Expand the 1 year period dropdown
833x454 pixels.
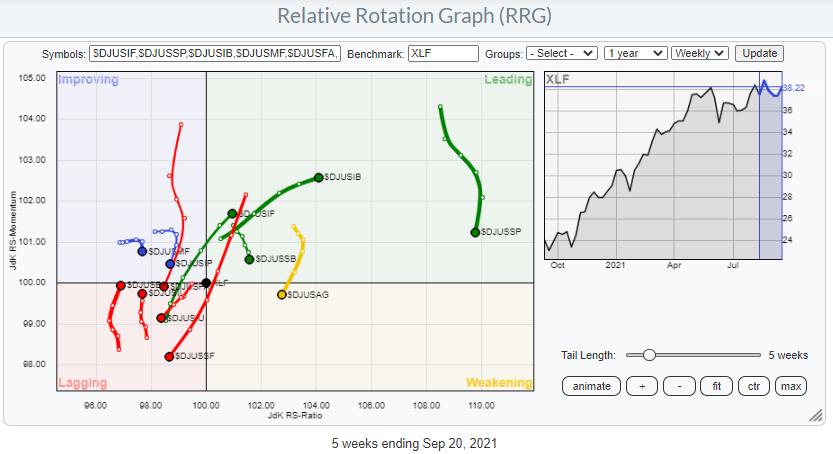coord(637,53)
